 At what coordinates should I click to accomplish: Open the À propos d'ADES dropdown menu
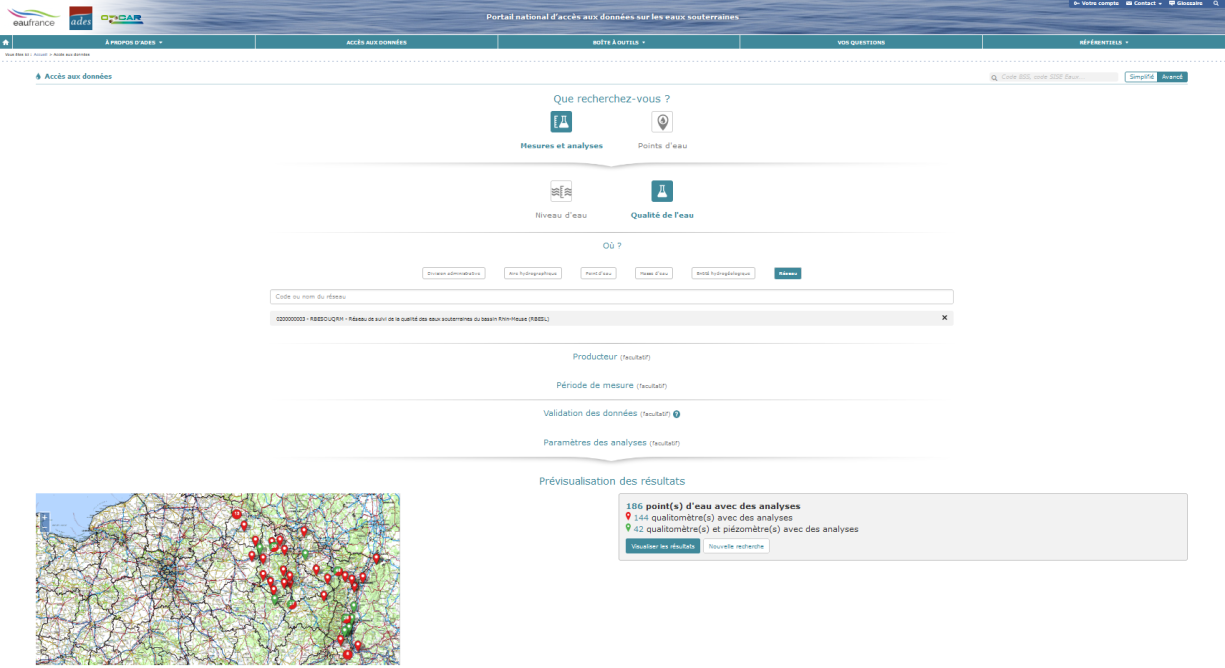(134, 42)
